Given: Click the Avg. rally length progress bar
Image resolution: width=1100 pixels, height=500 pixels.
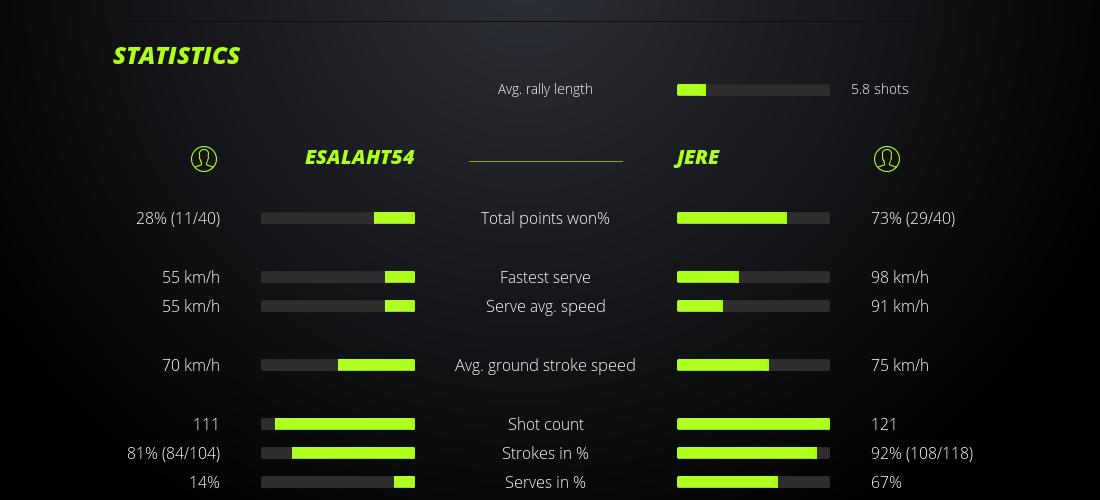Looking at the screenshot, I should click(753, 90).
